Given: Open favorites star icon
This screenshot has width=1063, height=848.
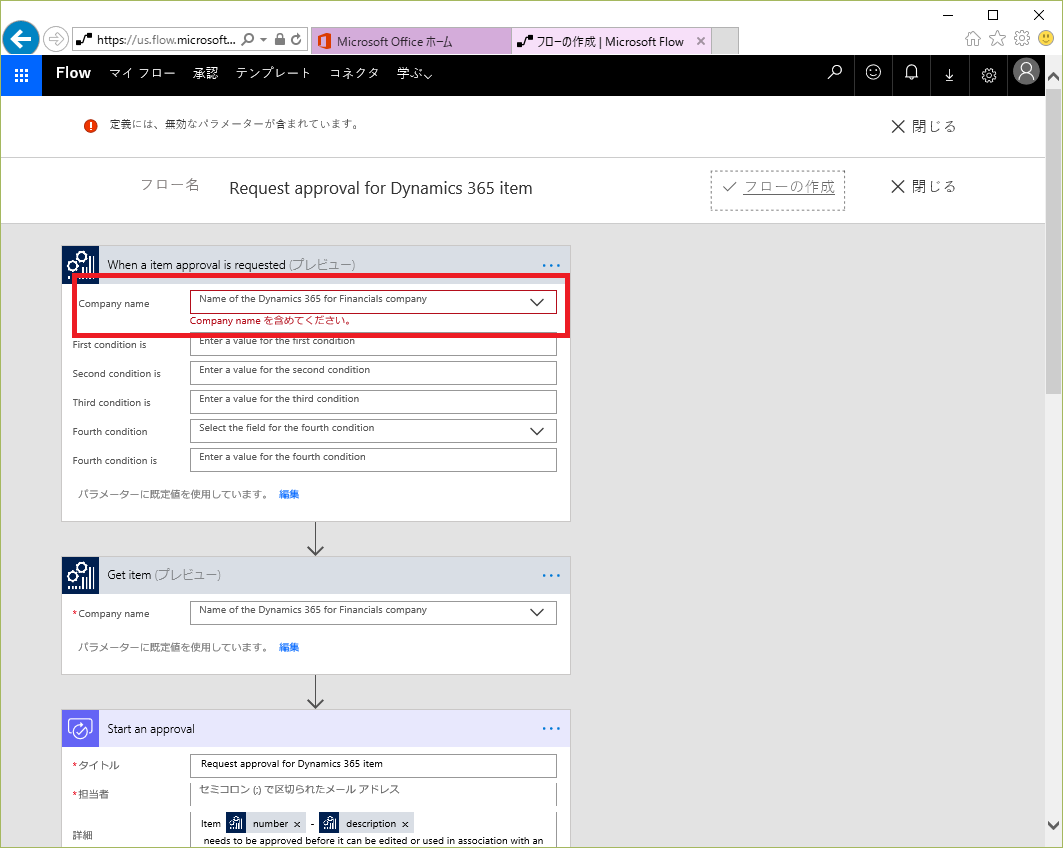Looking at the screenshot, I should pyautogui.click(x=997, y=39).
